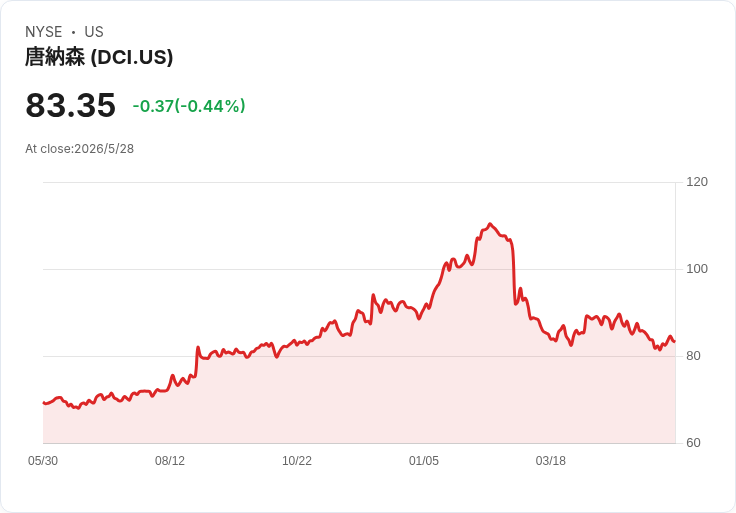736x513 pixels.
Task: Click the 08/12 date label on x-axis
Action: tap(170, 461)
